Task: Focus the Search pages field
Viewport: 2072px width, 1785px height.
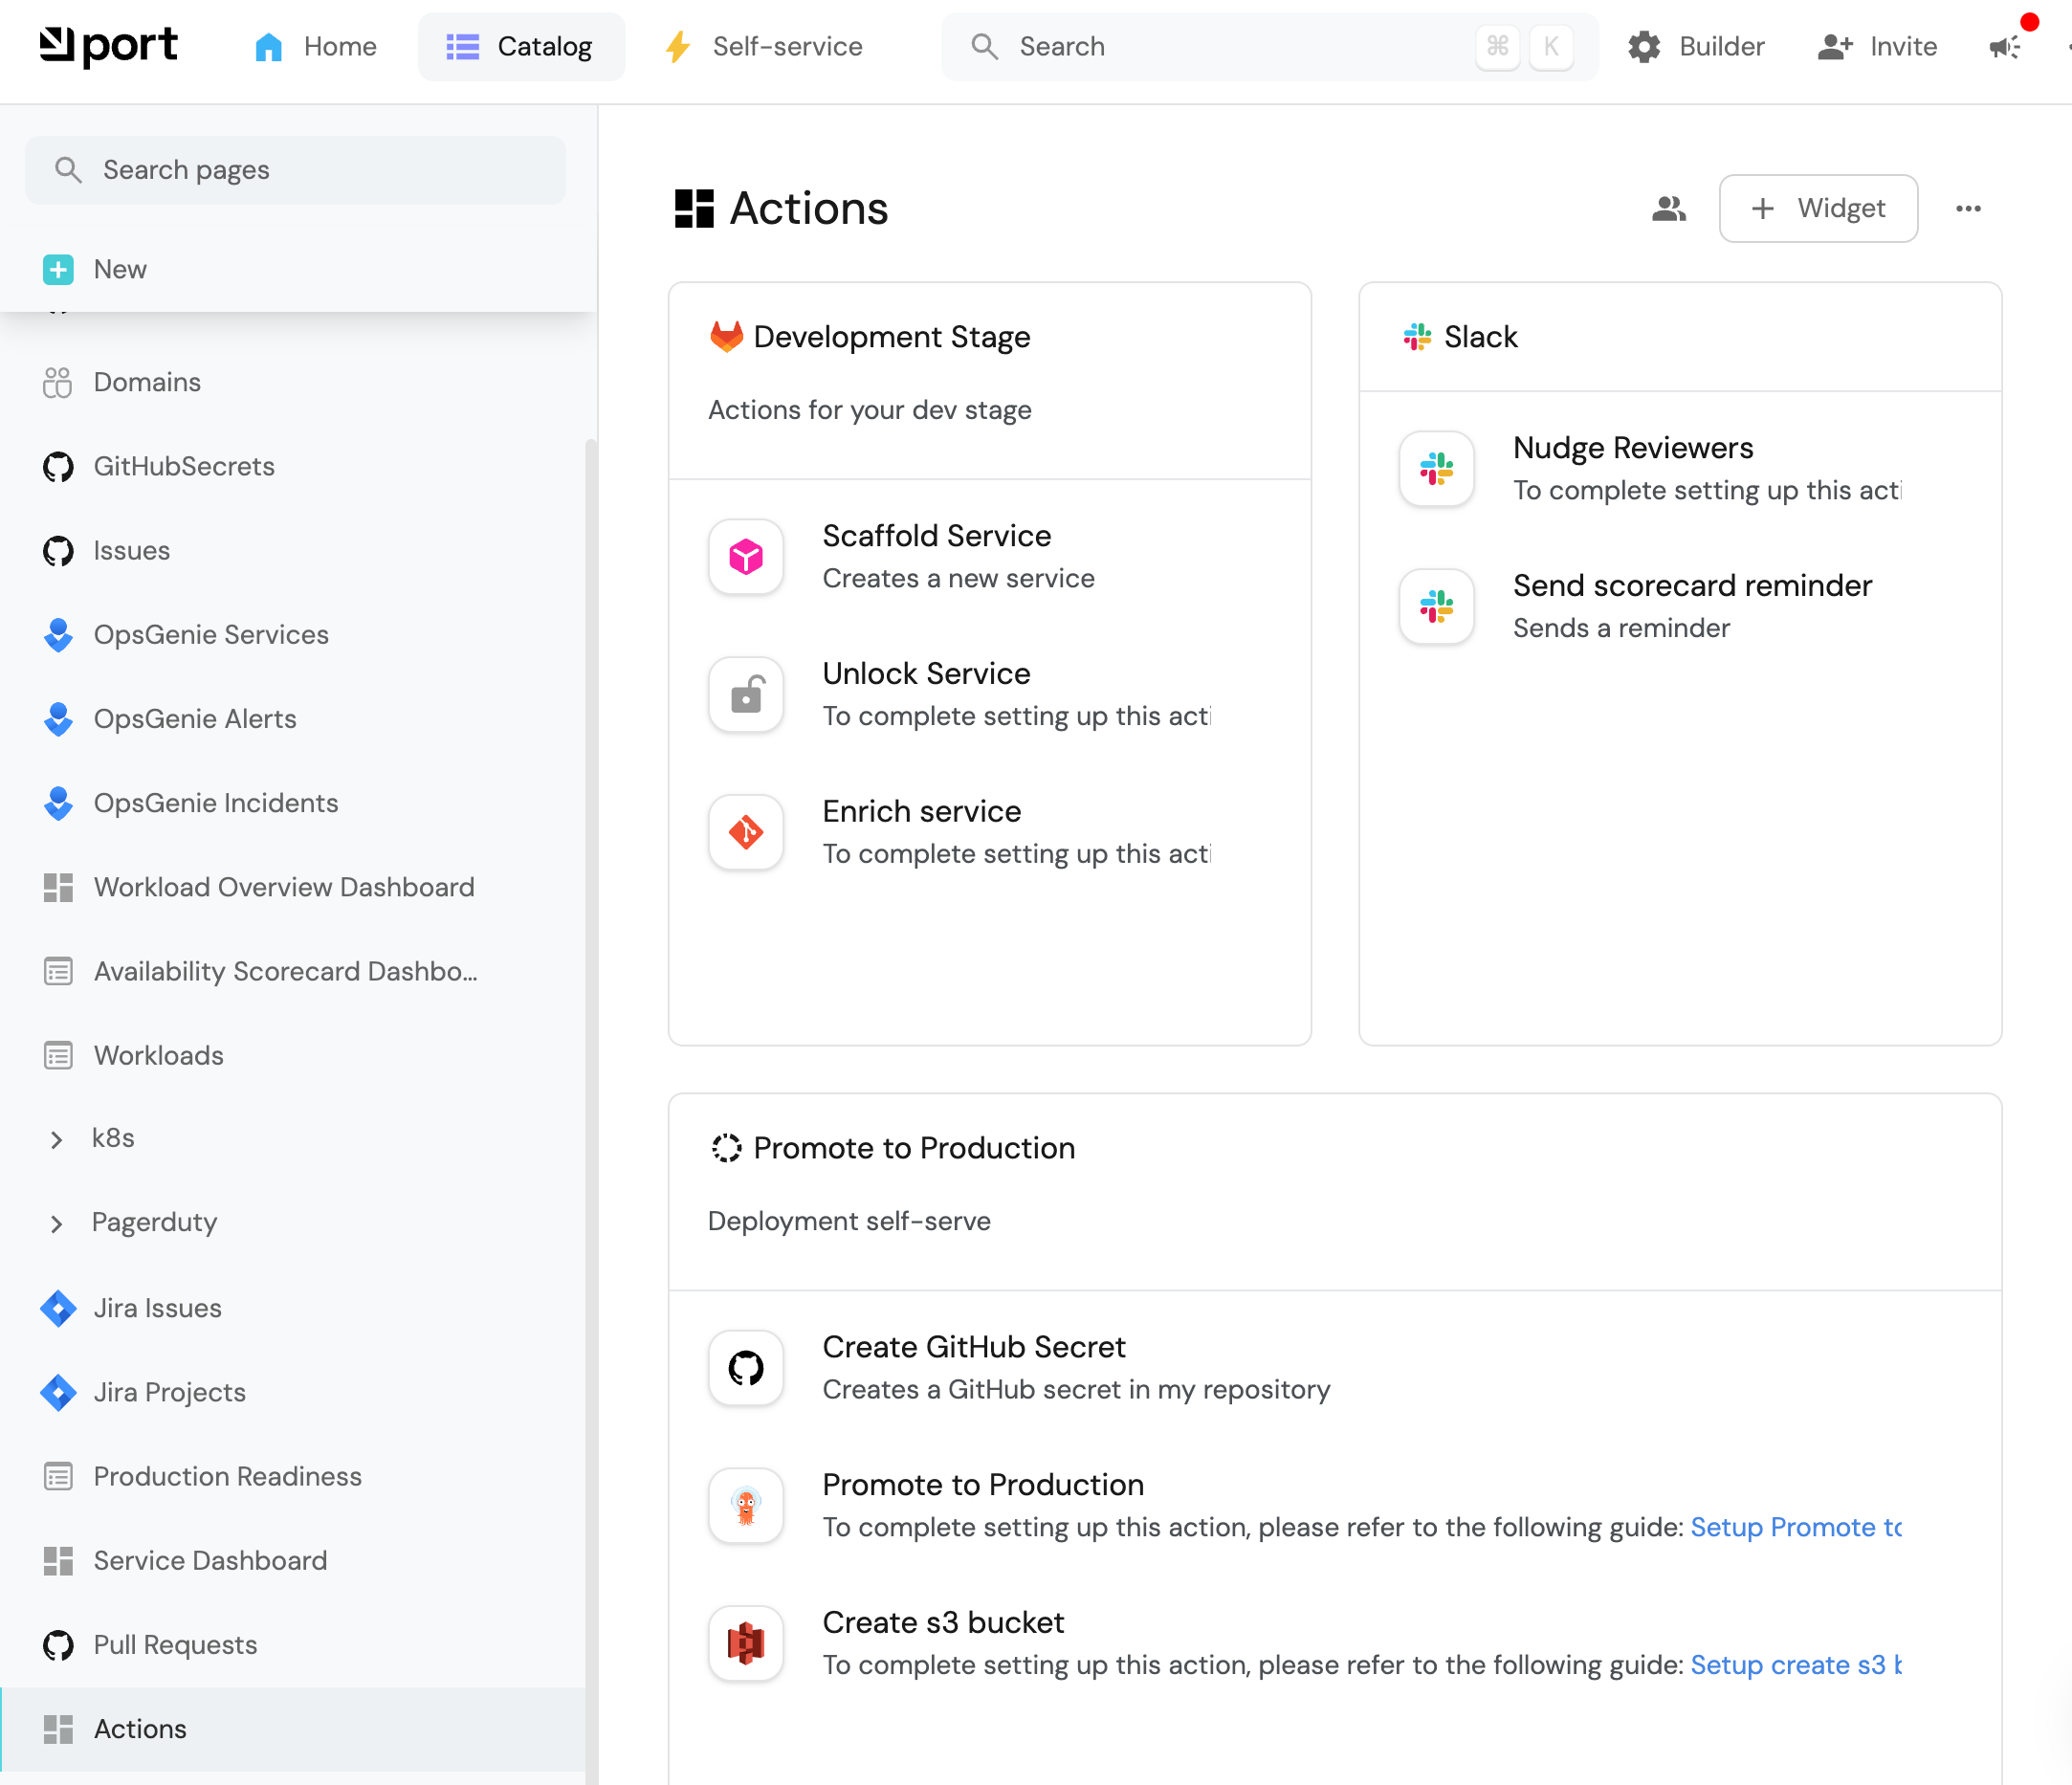Action: [x=296, y=170]
